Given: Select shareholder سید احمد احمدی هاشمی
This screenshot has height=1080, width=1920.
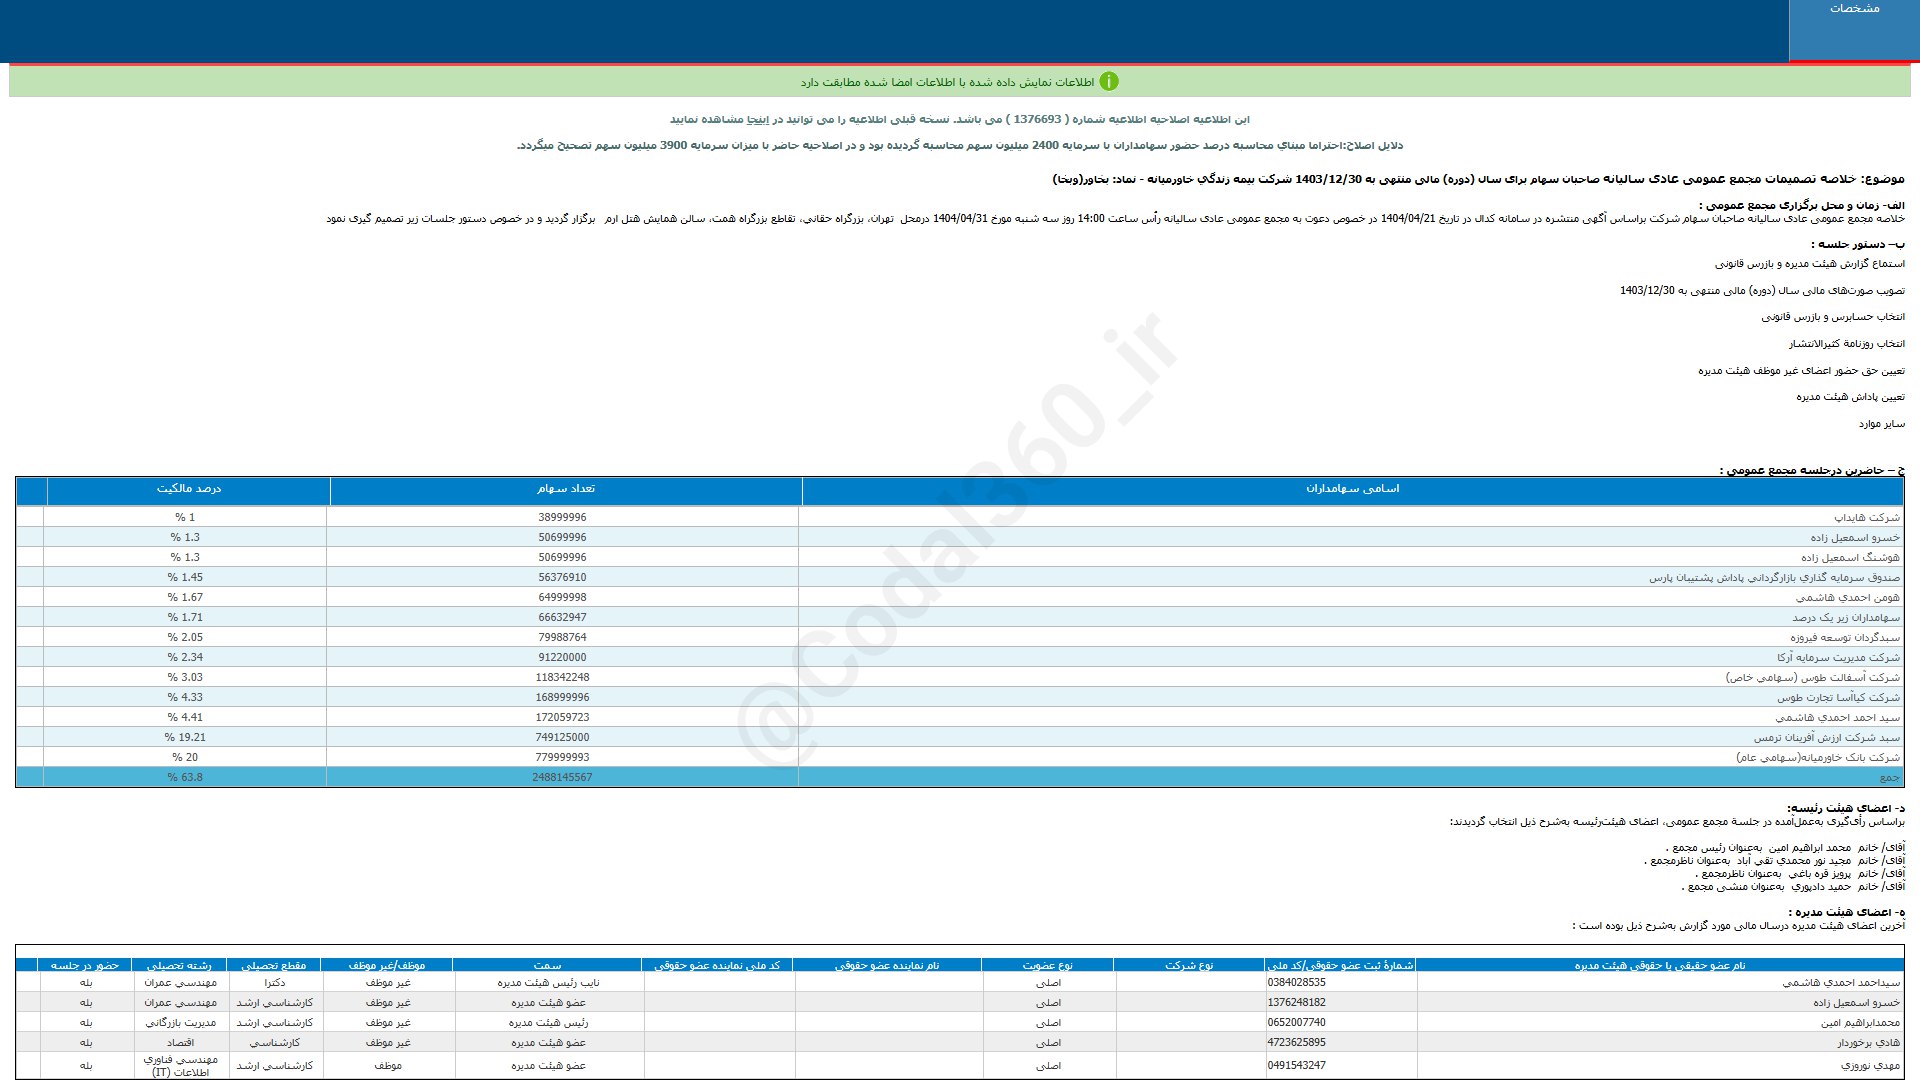Looking at the screenshot, I should (960, 717).
